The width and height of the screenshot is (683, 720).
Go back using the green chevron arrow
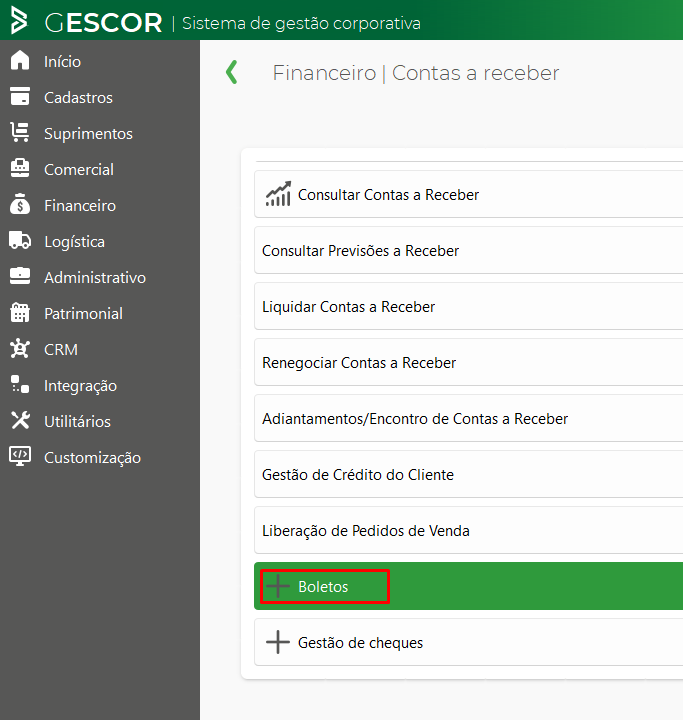coord(232,72)
